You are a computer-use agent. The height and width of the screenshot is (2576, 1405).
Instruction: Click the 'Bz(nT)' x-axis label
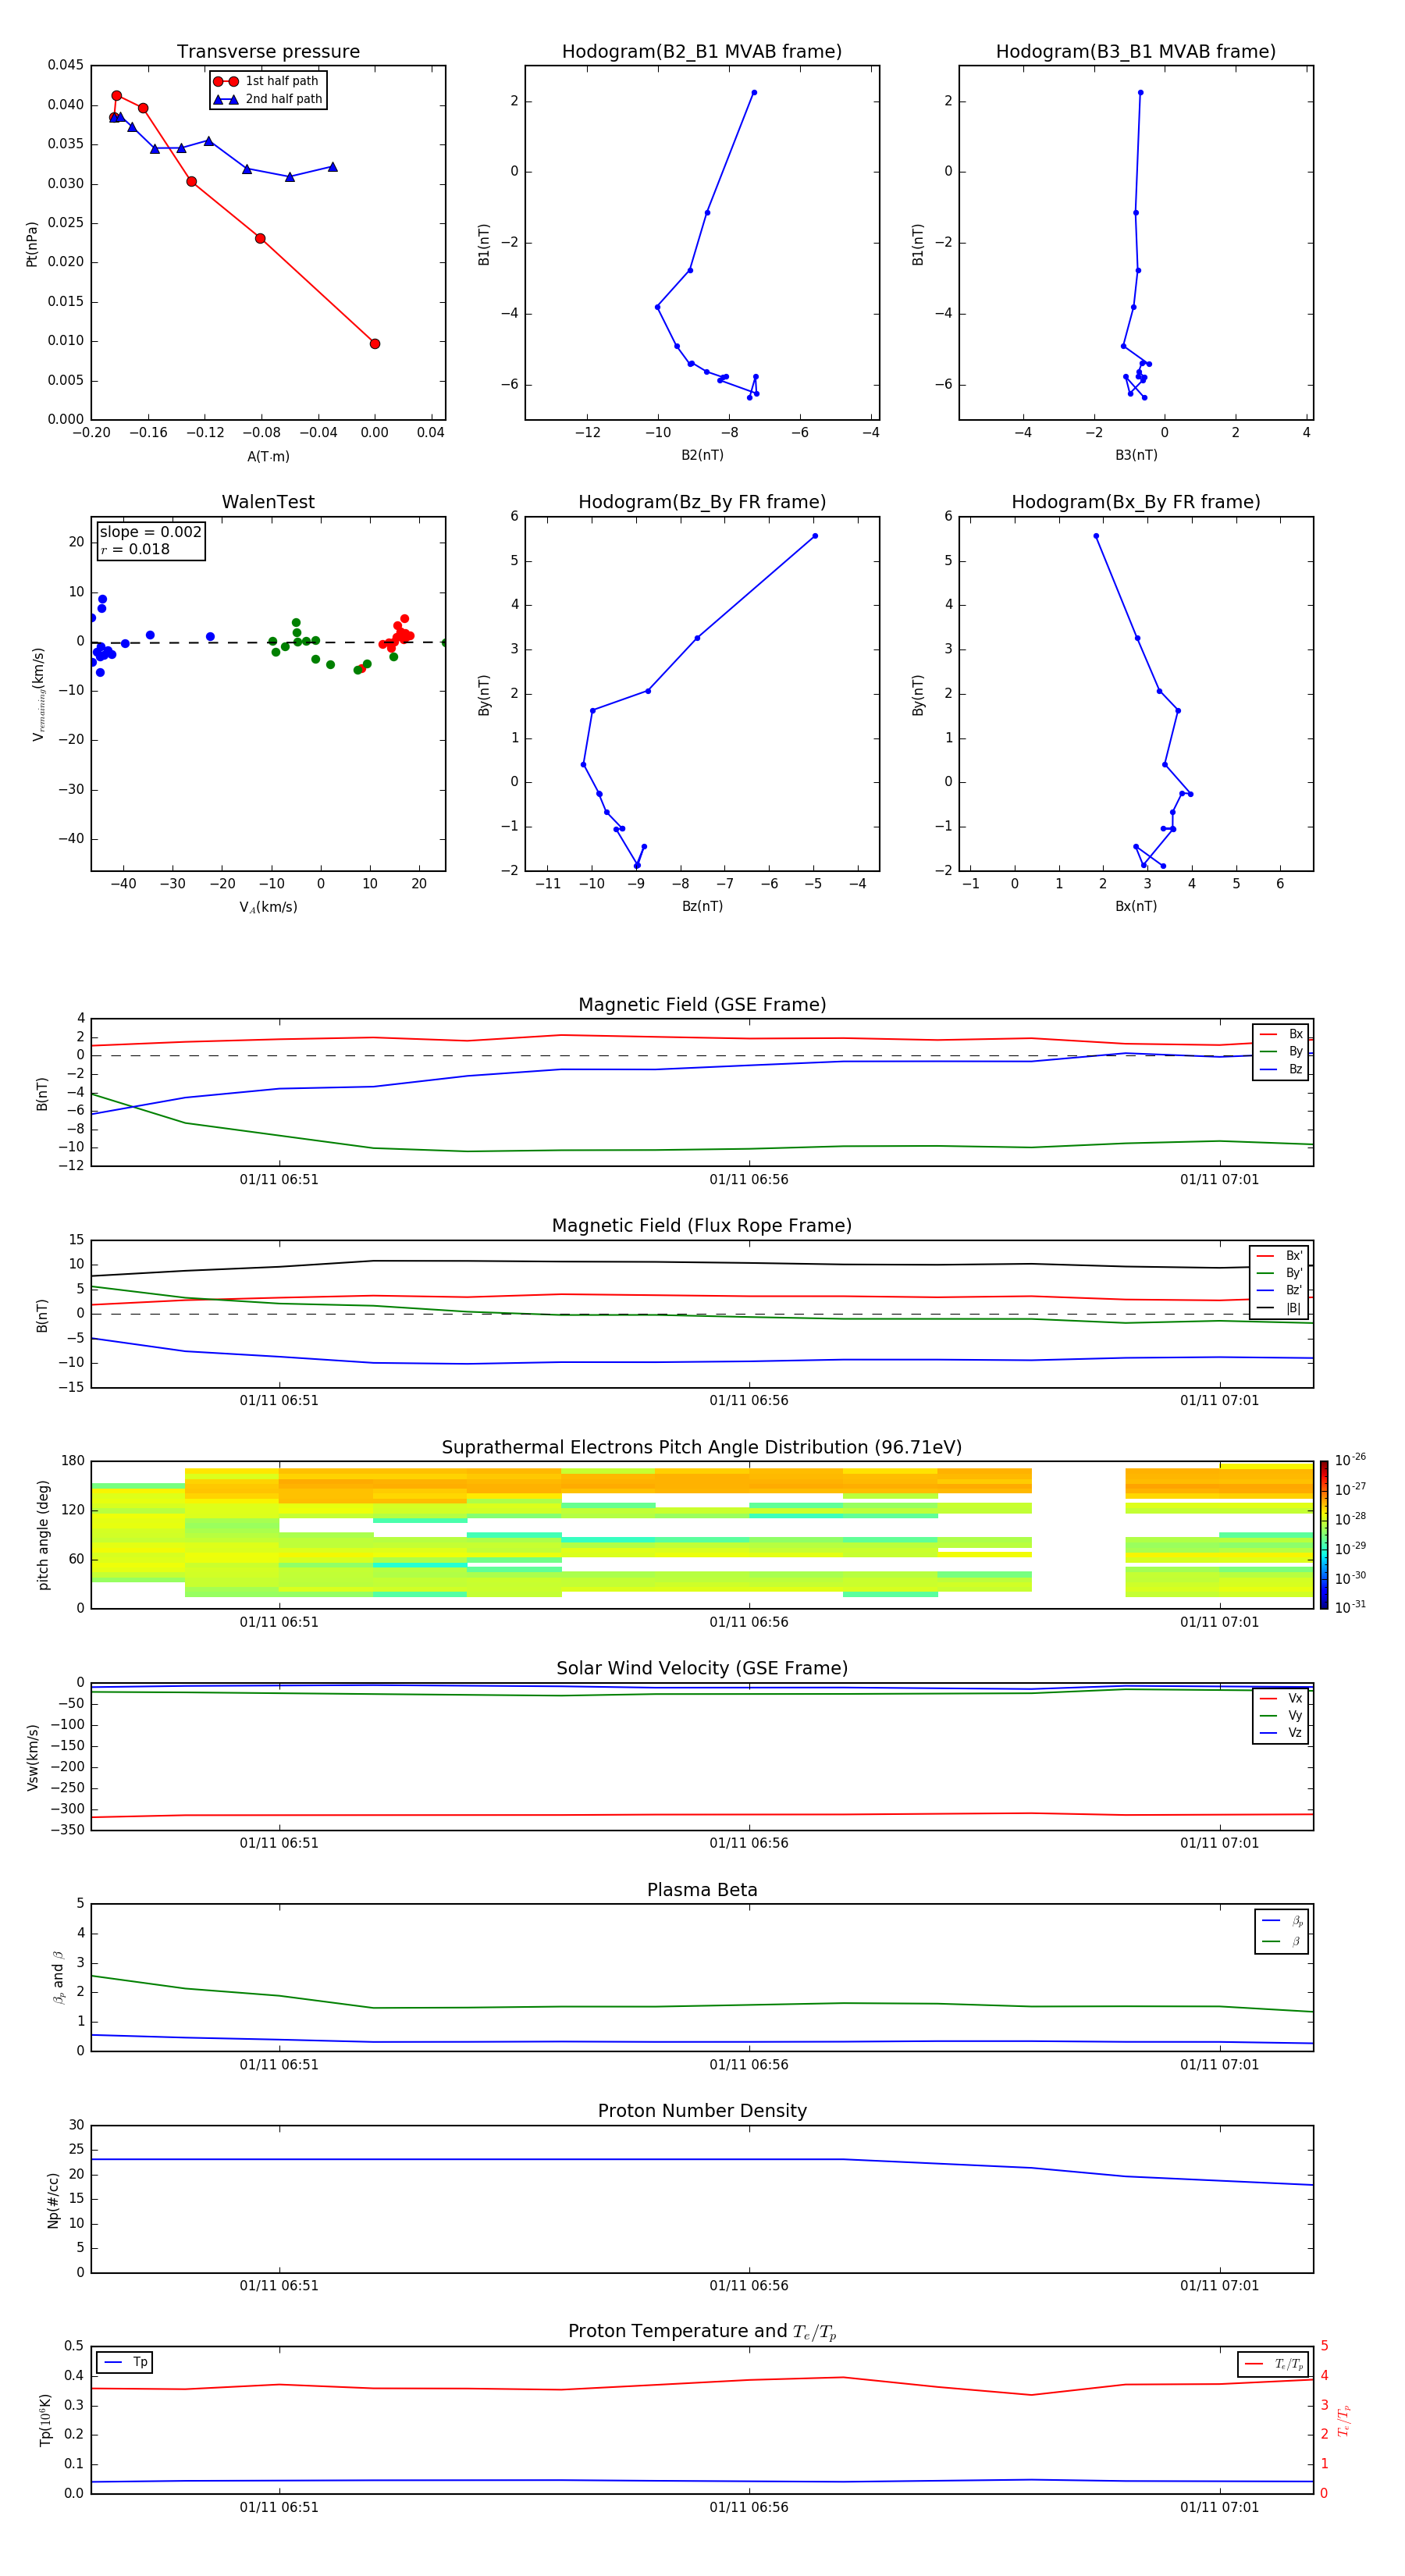[702, 906]
